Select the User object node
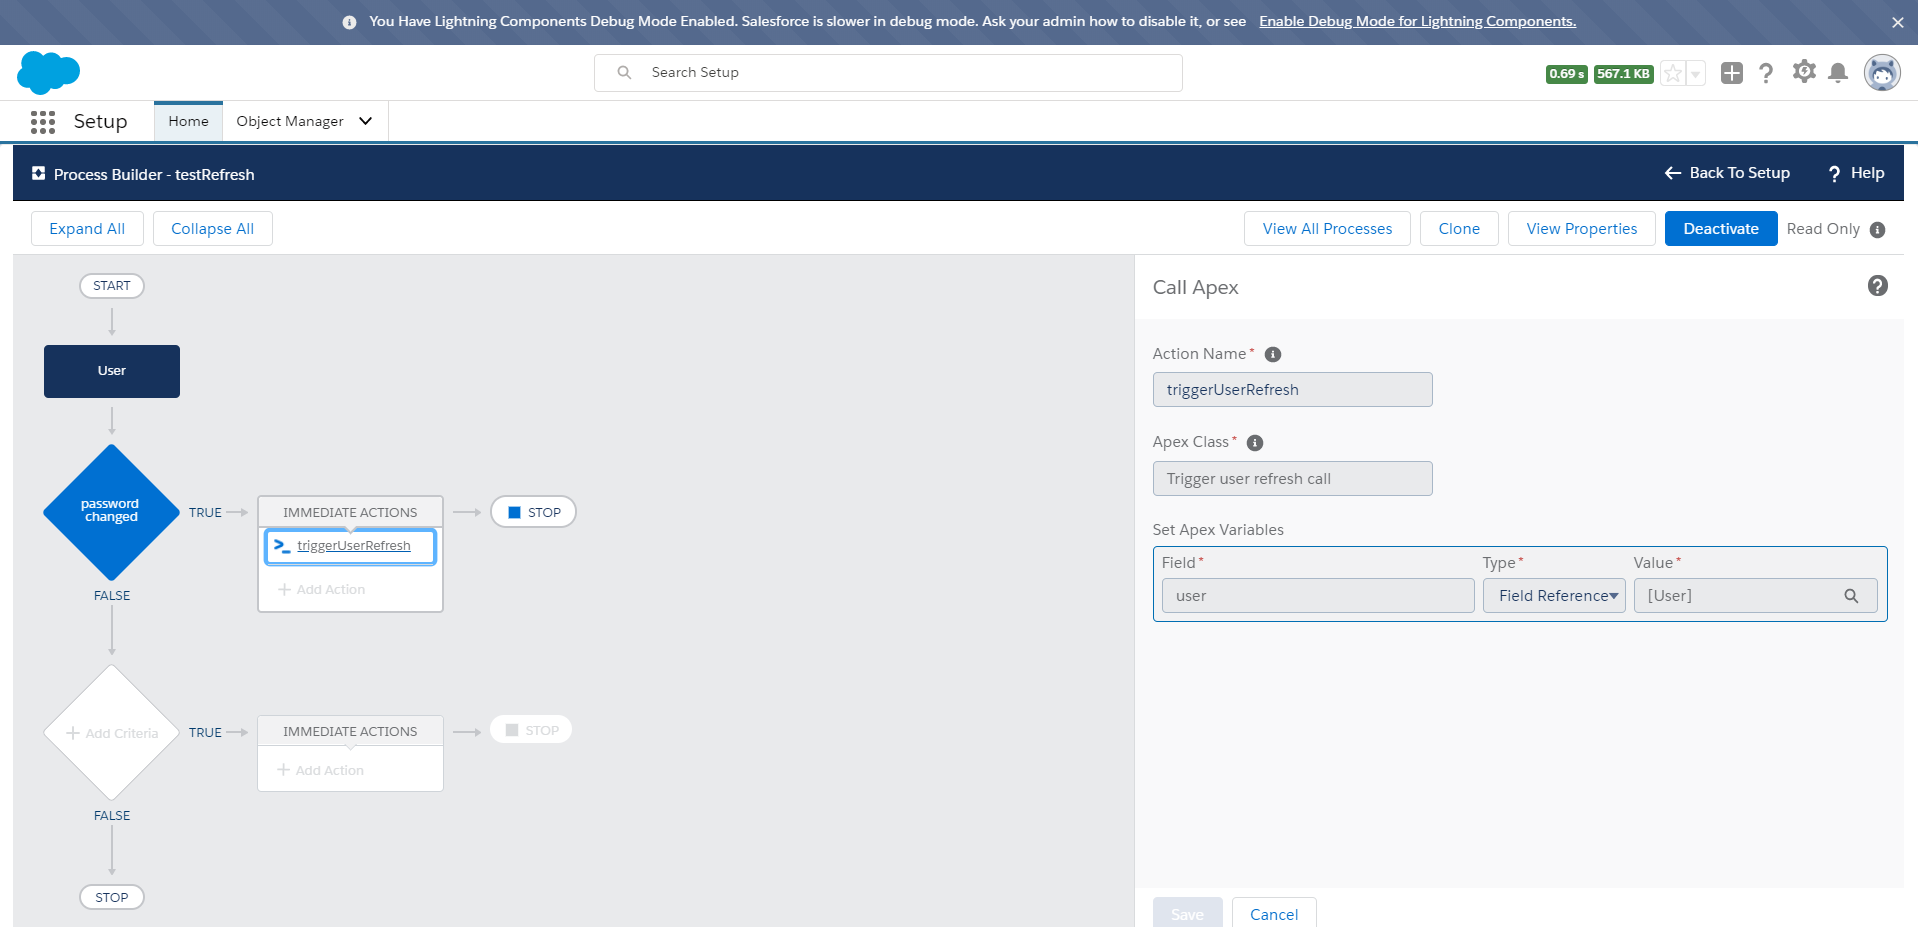This screenshot has width=1918, height=927. point(112,371)
